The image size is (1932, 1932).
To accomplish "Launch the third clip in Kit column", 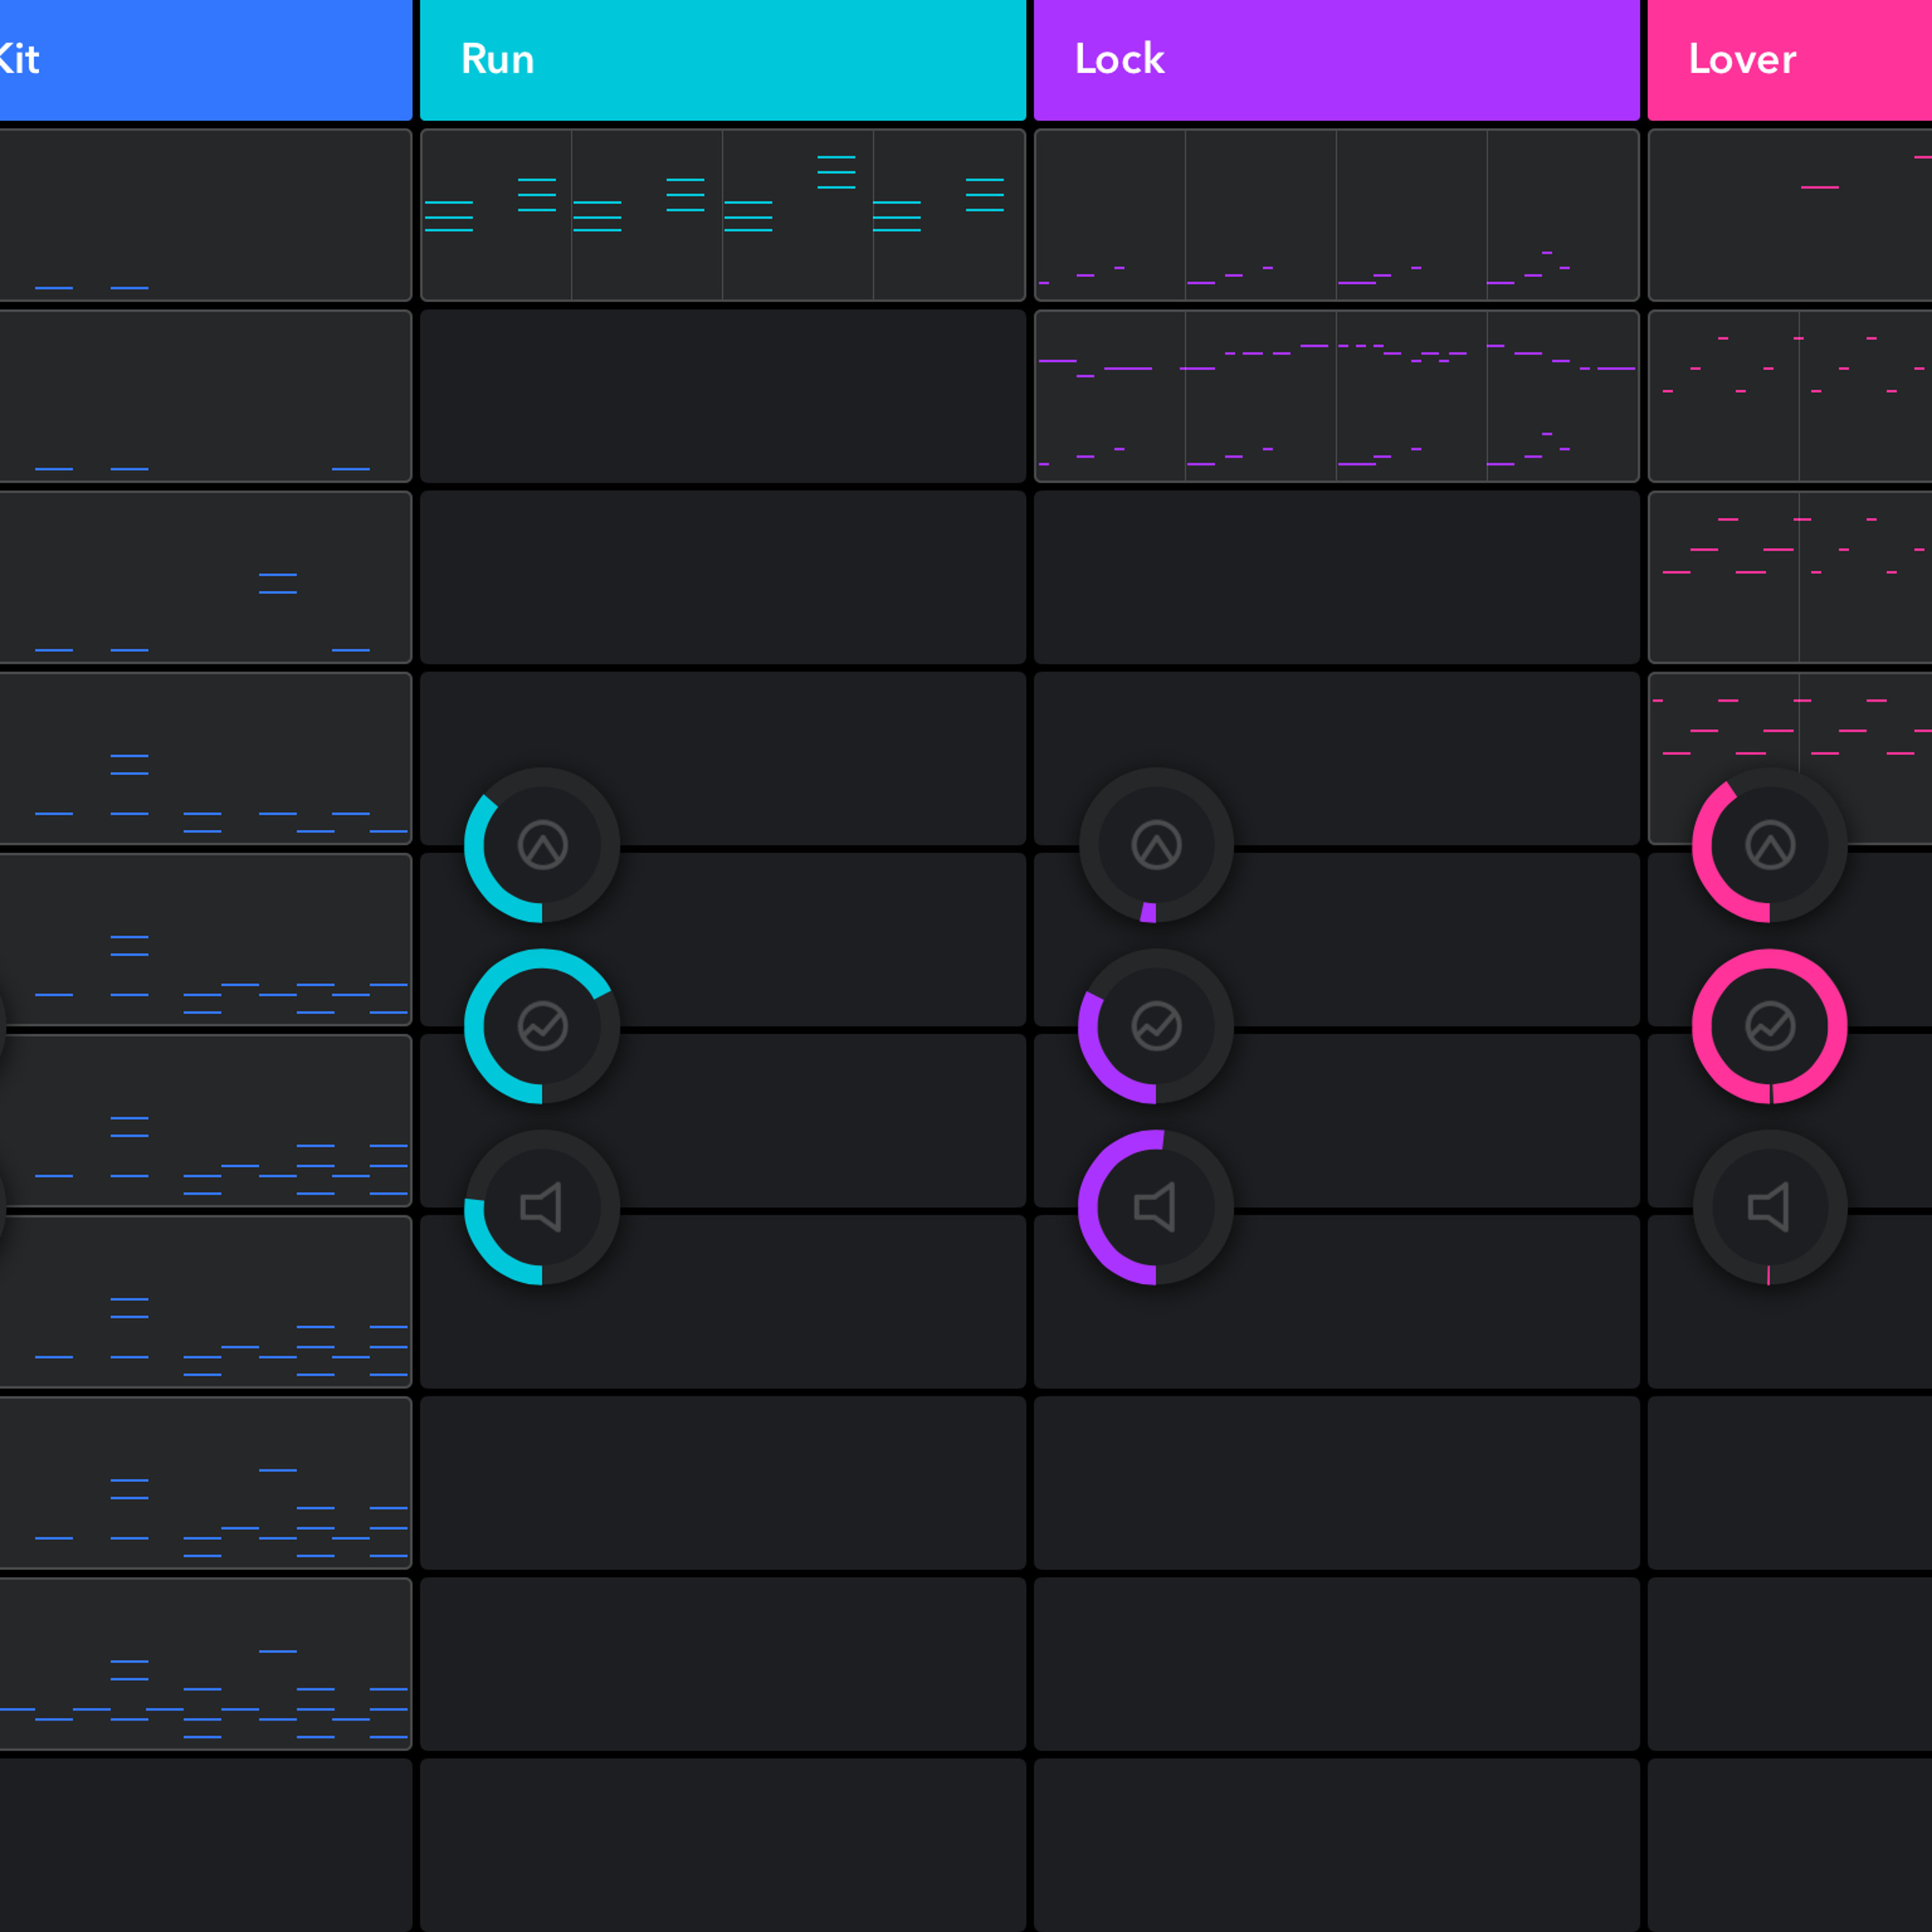I will (206, 577).
